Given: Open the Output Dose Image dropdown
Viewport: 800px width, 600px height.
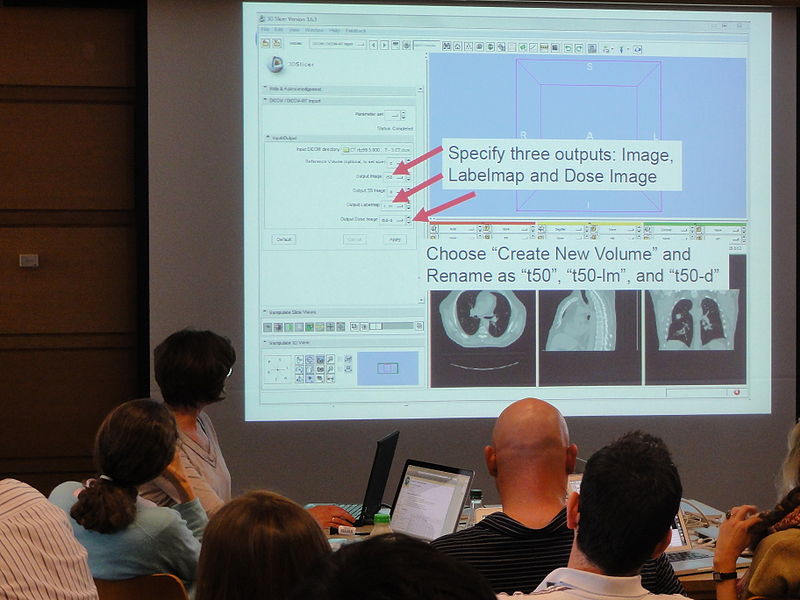Looking at the screenshot, I should click(x=394, y=219).
